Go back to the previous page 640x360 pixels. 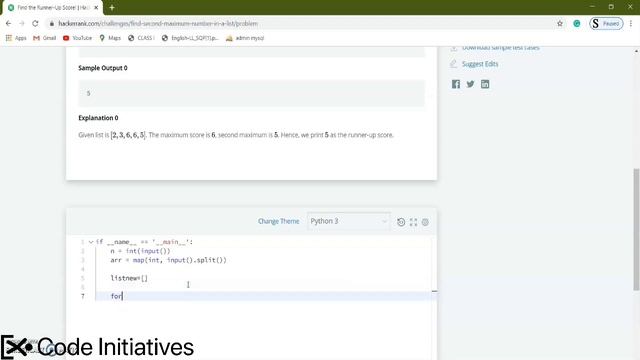coord(9,24)
